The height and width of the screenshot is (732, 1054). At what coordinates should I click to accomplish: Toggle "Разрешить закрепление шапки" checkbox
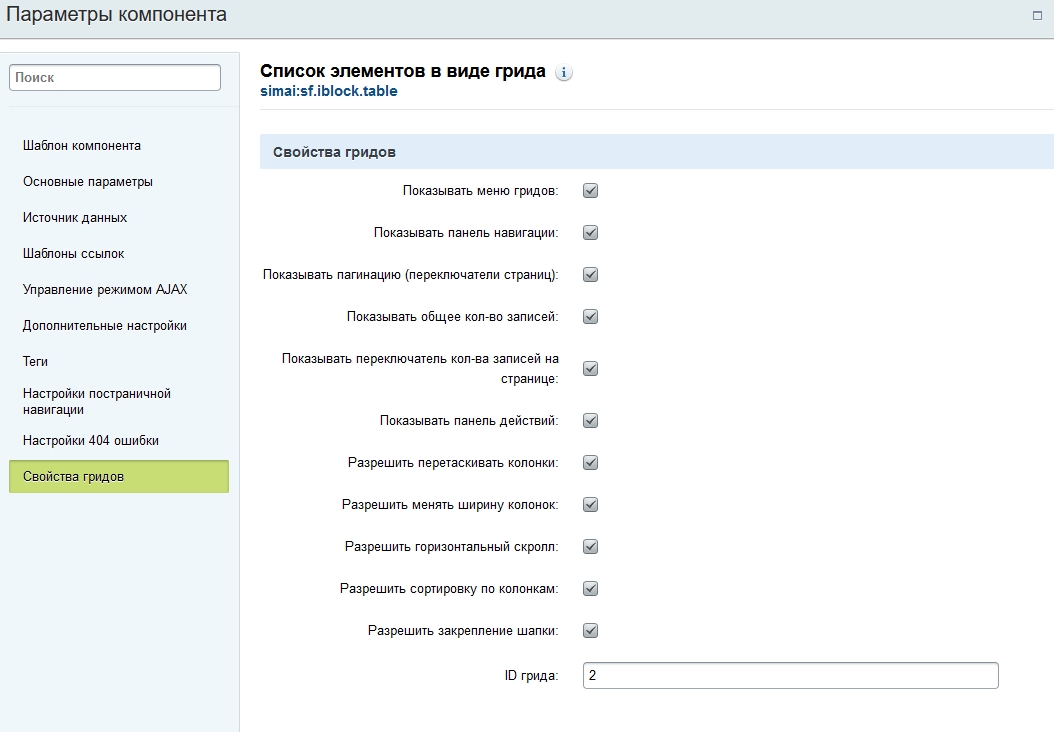[x=590, y=631]
